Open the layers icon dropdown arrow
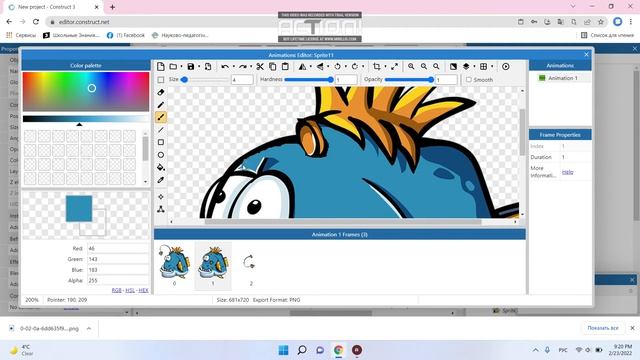 click(x=474, y=67)
